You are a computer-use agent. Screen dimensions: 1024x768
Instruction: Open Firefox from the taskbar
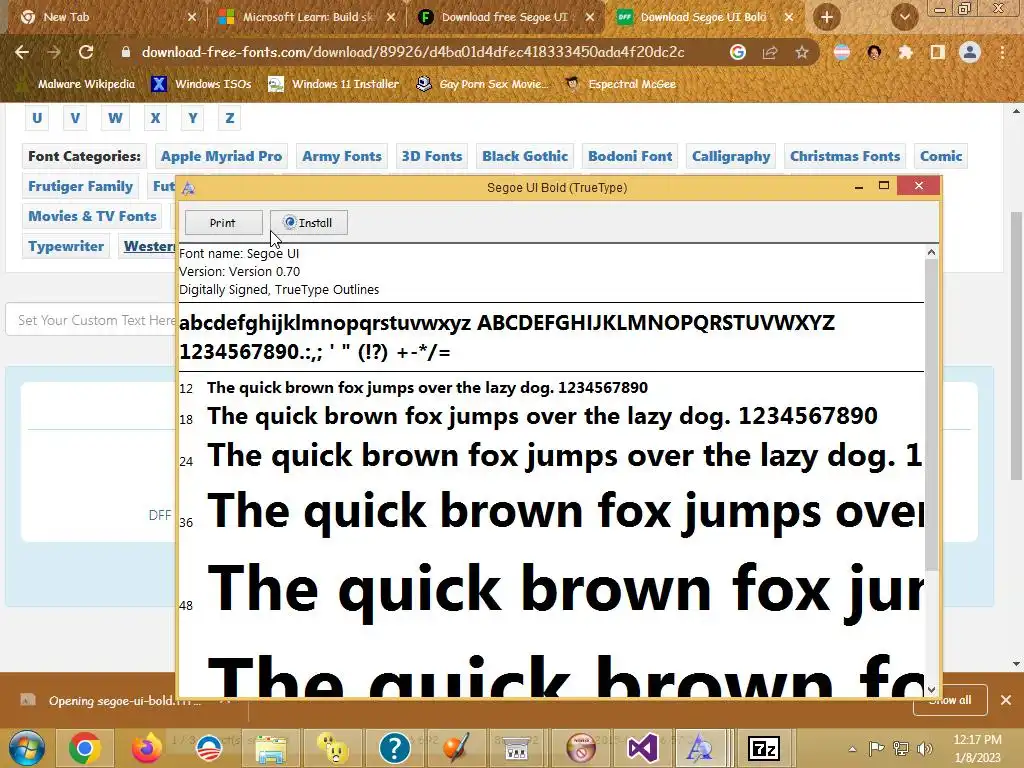click(146, 748)
